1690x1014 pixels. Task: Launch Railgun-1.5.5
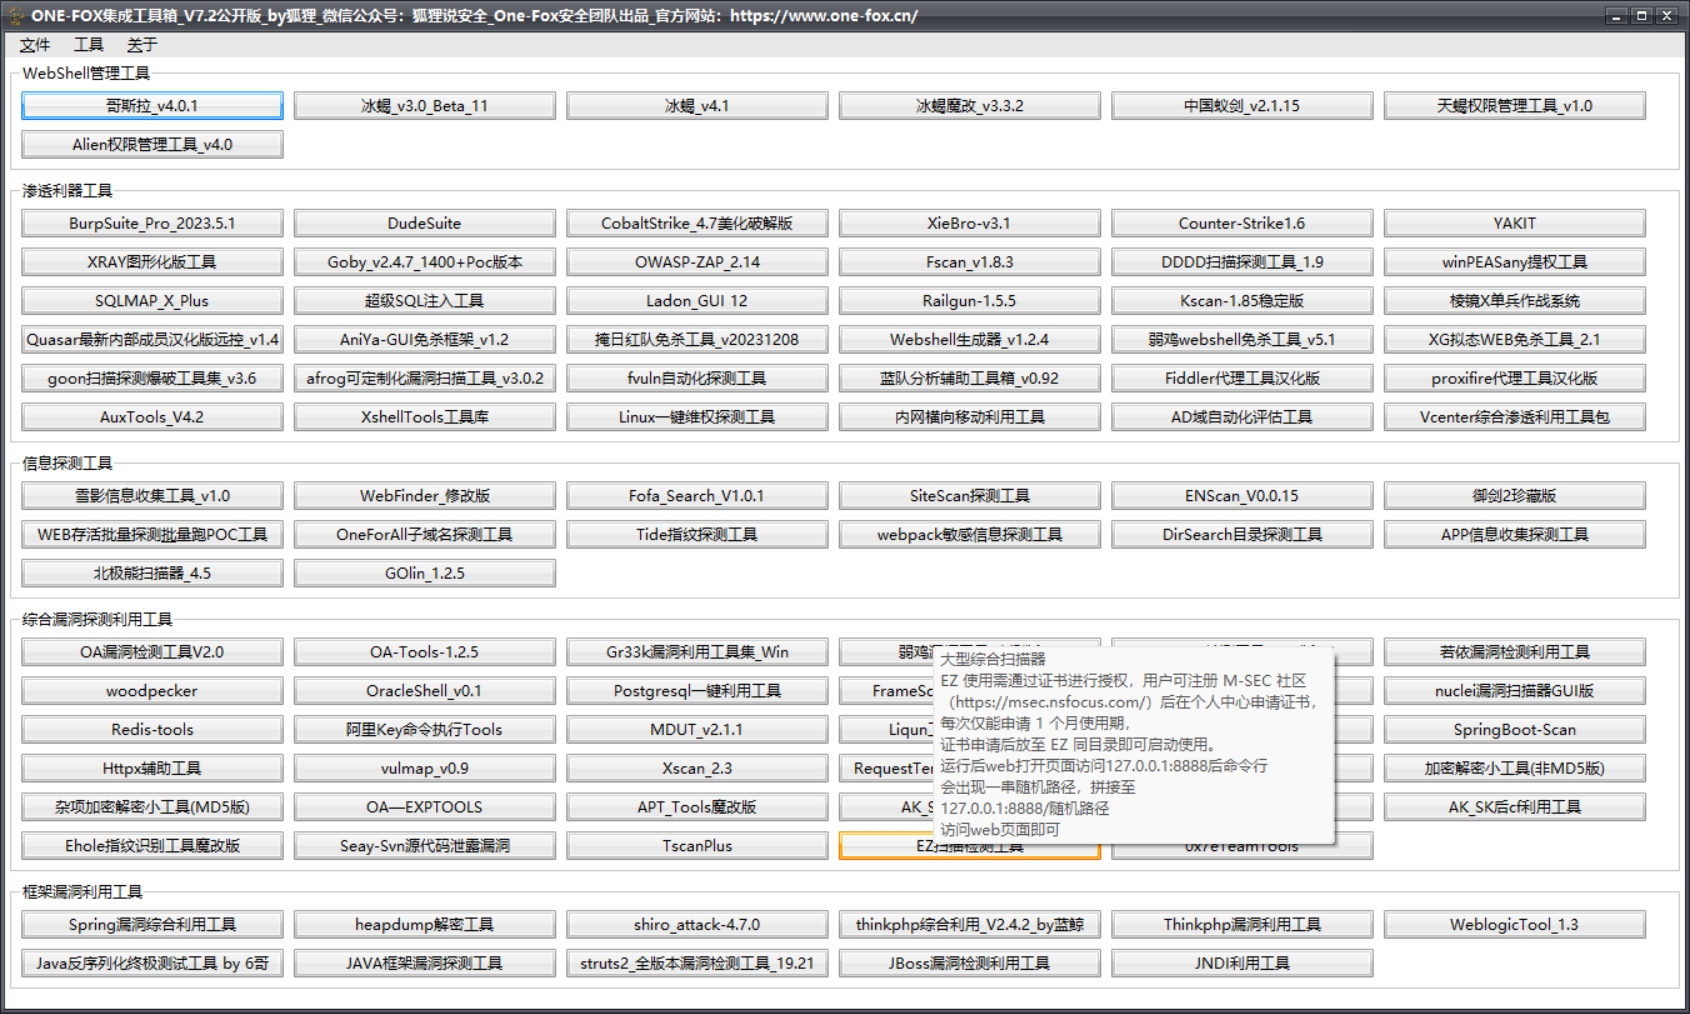pyautogui.click(x=970, y=301)
